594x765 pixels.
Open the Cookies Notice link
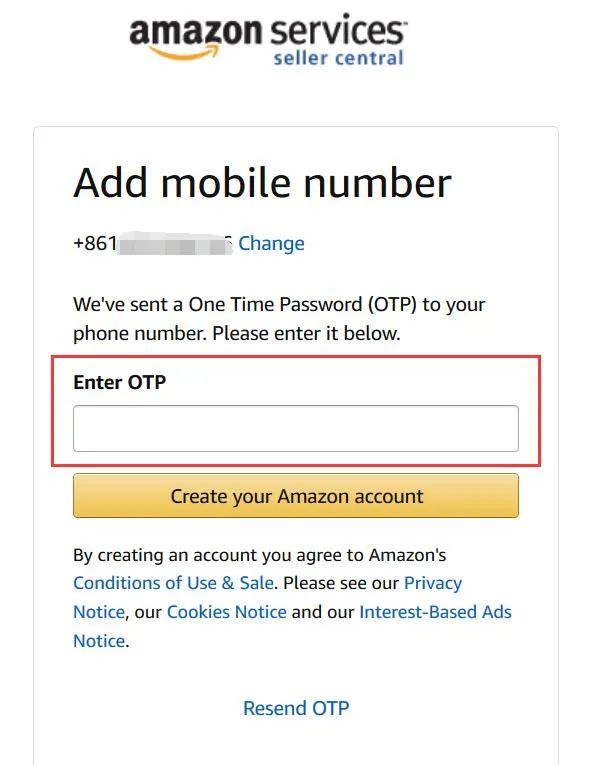[227, 612]
